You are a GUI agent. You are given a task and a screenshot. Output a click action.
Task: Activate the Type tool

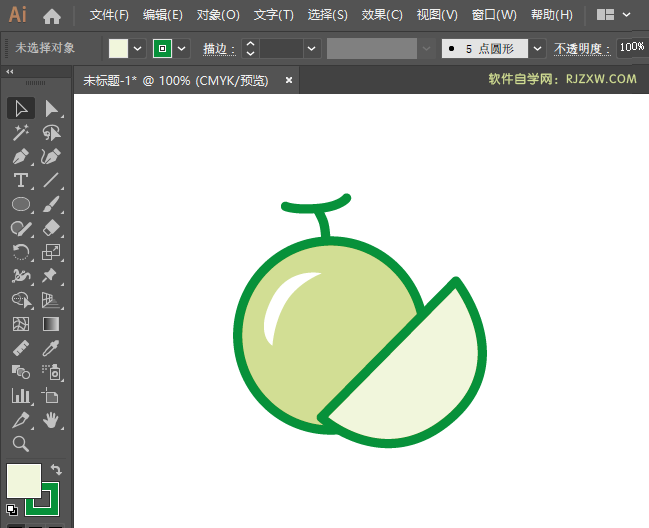[x=21, y=181]
